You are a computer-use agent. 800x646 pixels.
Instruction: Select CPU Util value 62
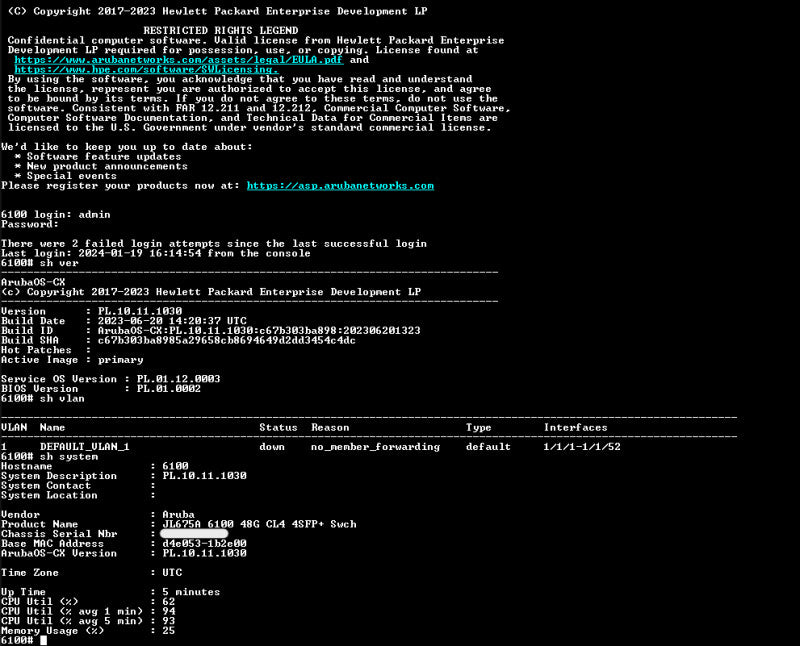click(169, 602)
